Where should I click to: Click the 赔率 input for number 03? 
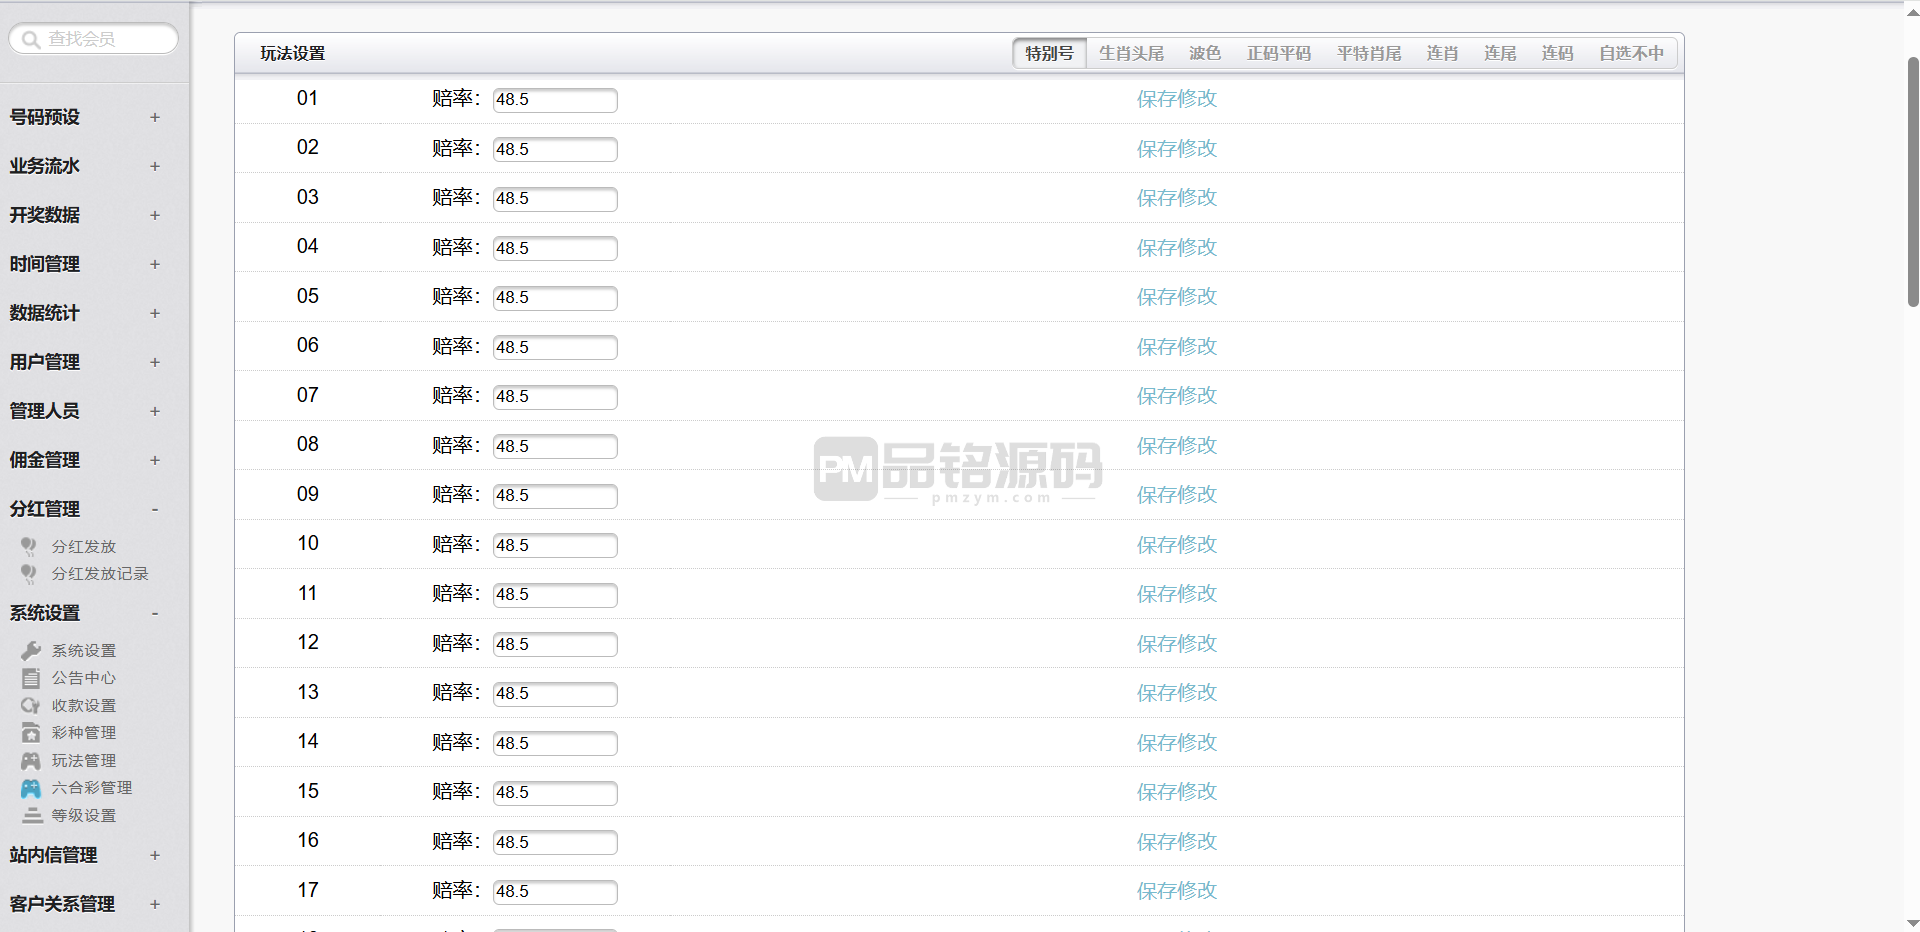(x=555, y=199)
